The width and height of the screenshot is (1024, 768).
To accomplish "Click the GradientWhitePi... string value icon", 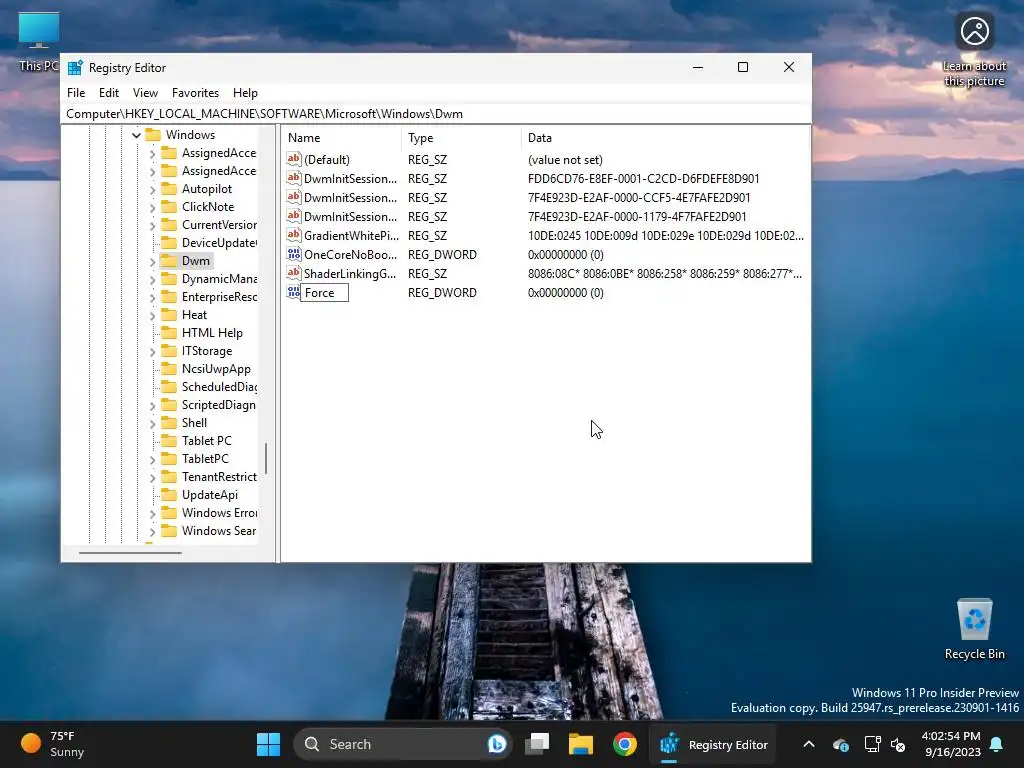I will tap(294, 235).
